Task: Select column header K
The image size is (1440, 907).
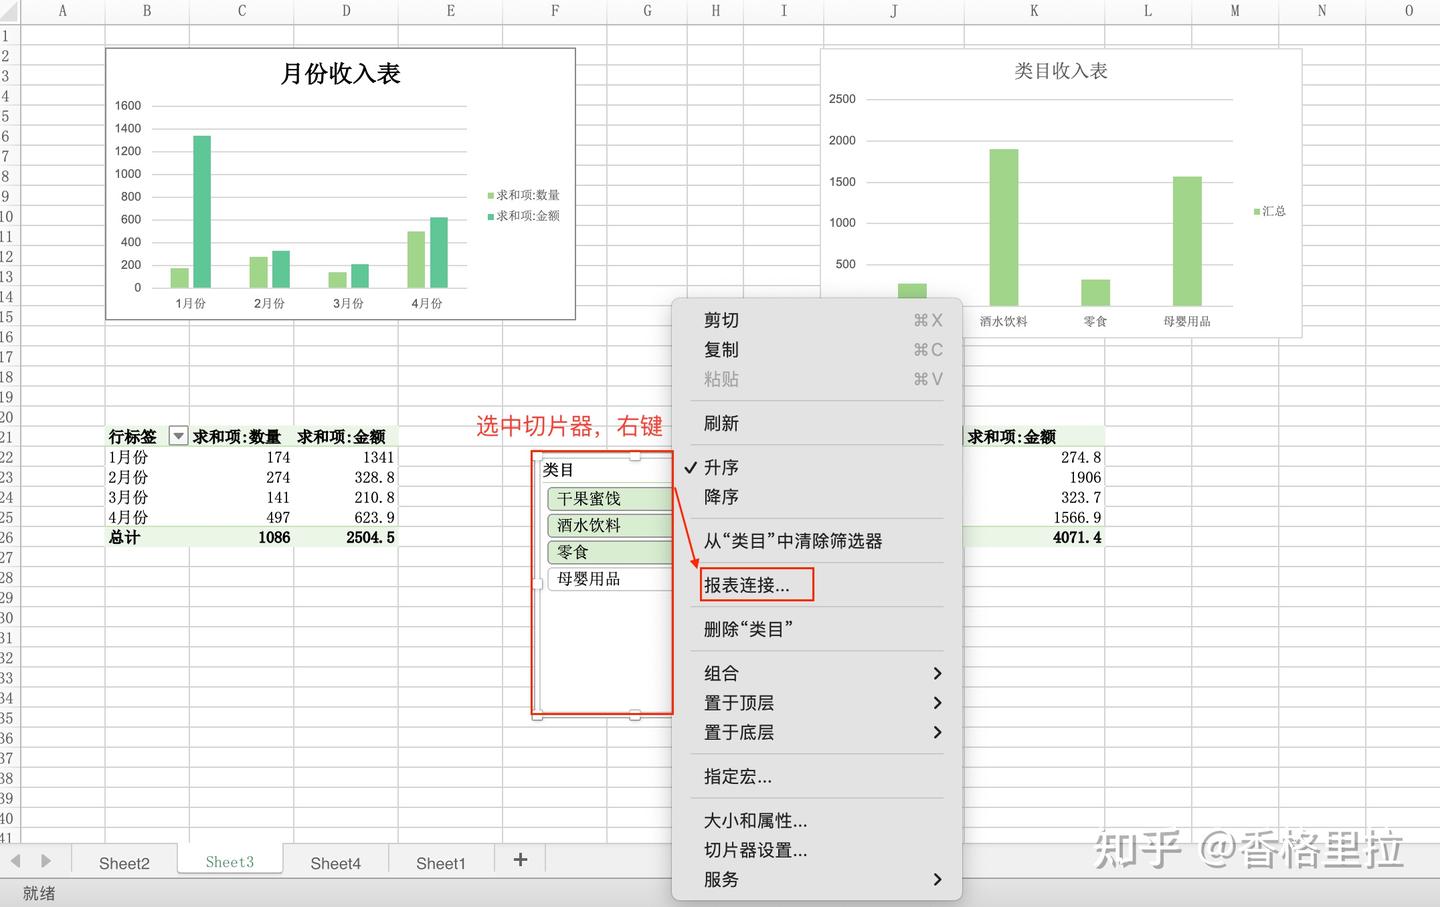Action: pyautogui.click(x=1034, y=11)
